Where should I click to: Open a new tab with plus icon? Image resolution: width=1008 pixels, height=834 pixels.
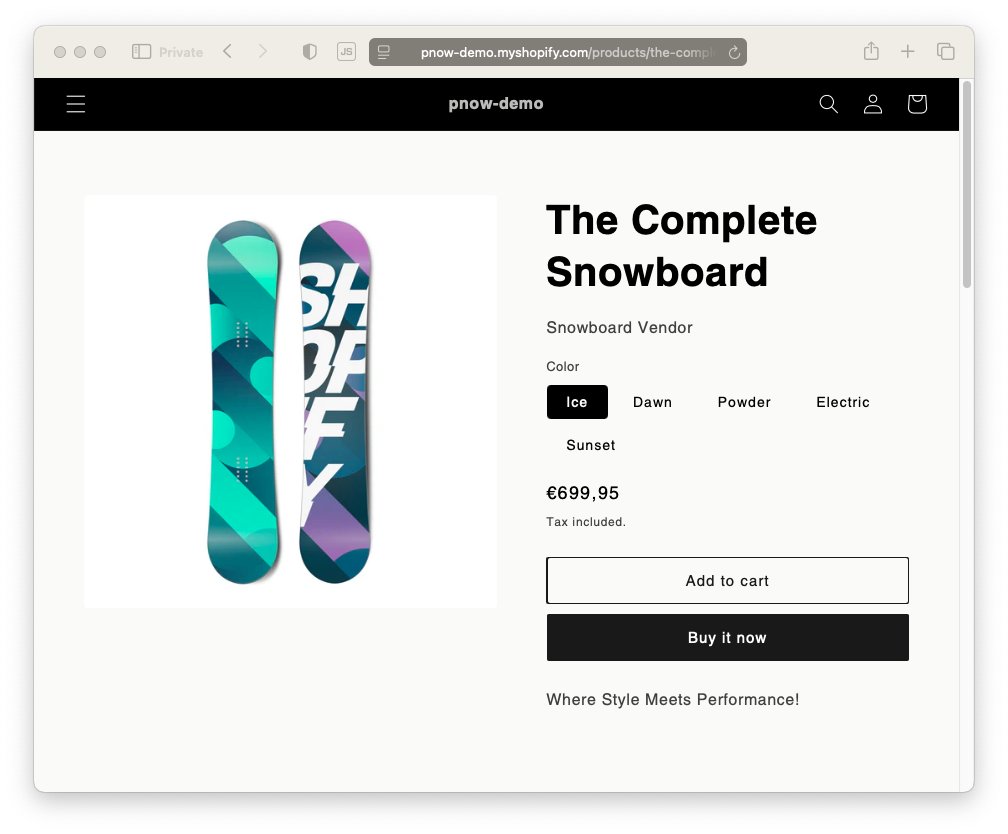tap(908, 51)
